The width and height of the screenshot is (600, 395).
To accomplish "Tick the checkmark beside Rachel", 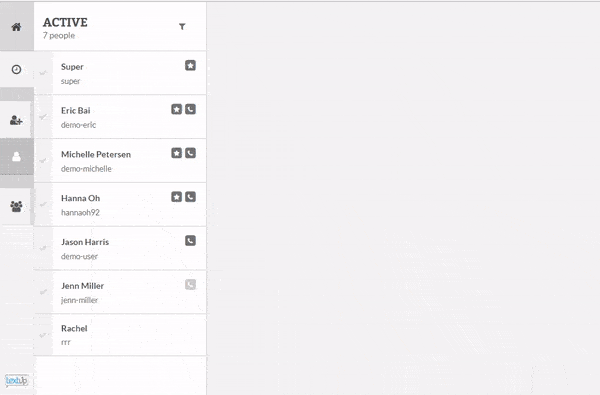I will click(43, 335).
